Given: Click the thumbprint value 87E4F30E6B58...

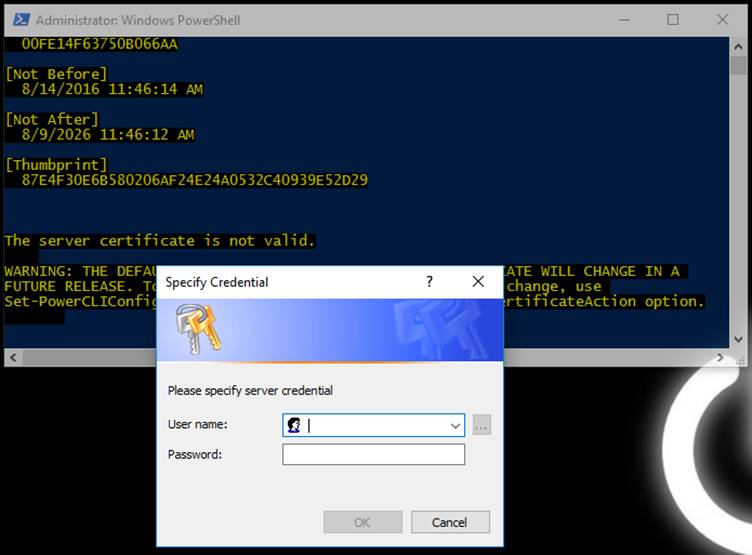Looking at the screenshot, I should coord(195,180).
